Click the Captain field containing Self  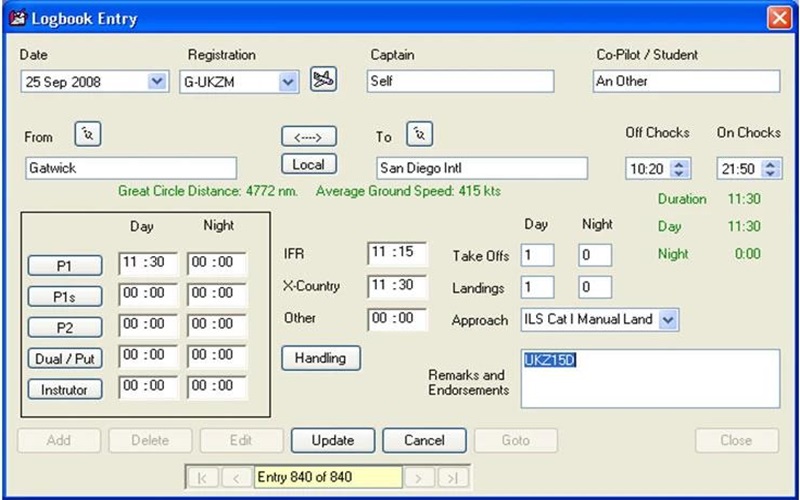(460, 82)
